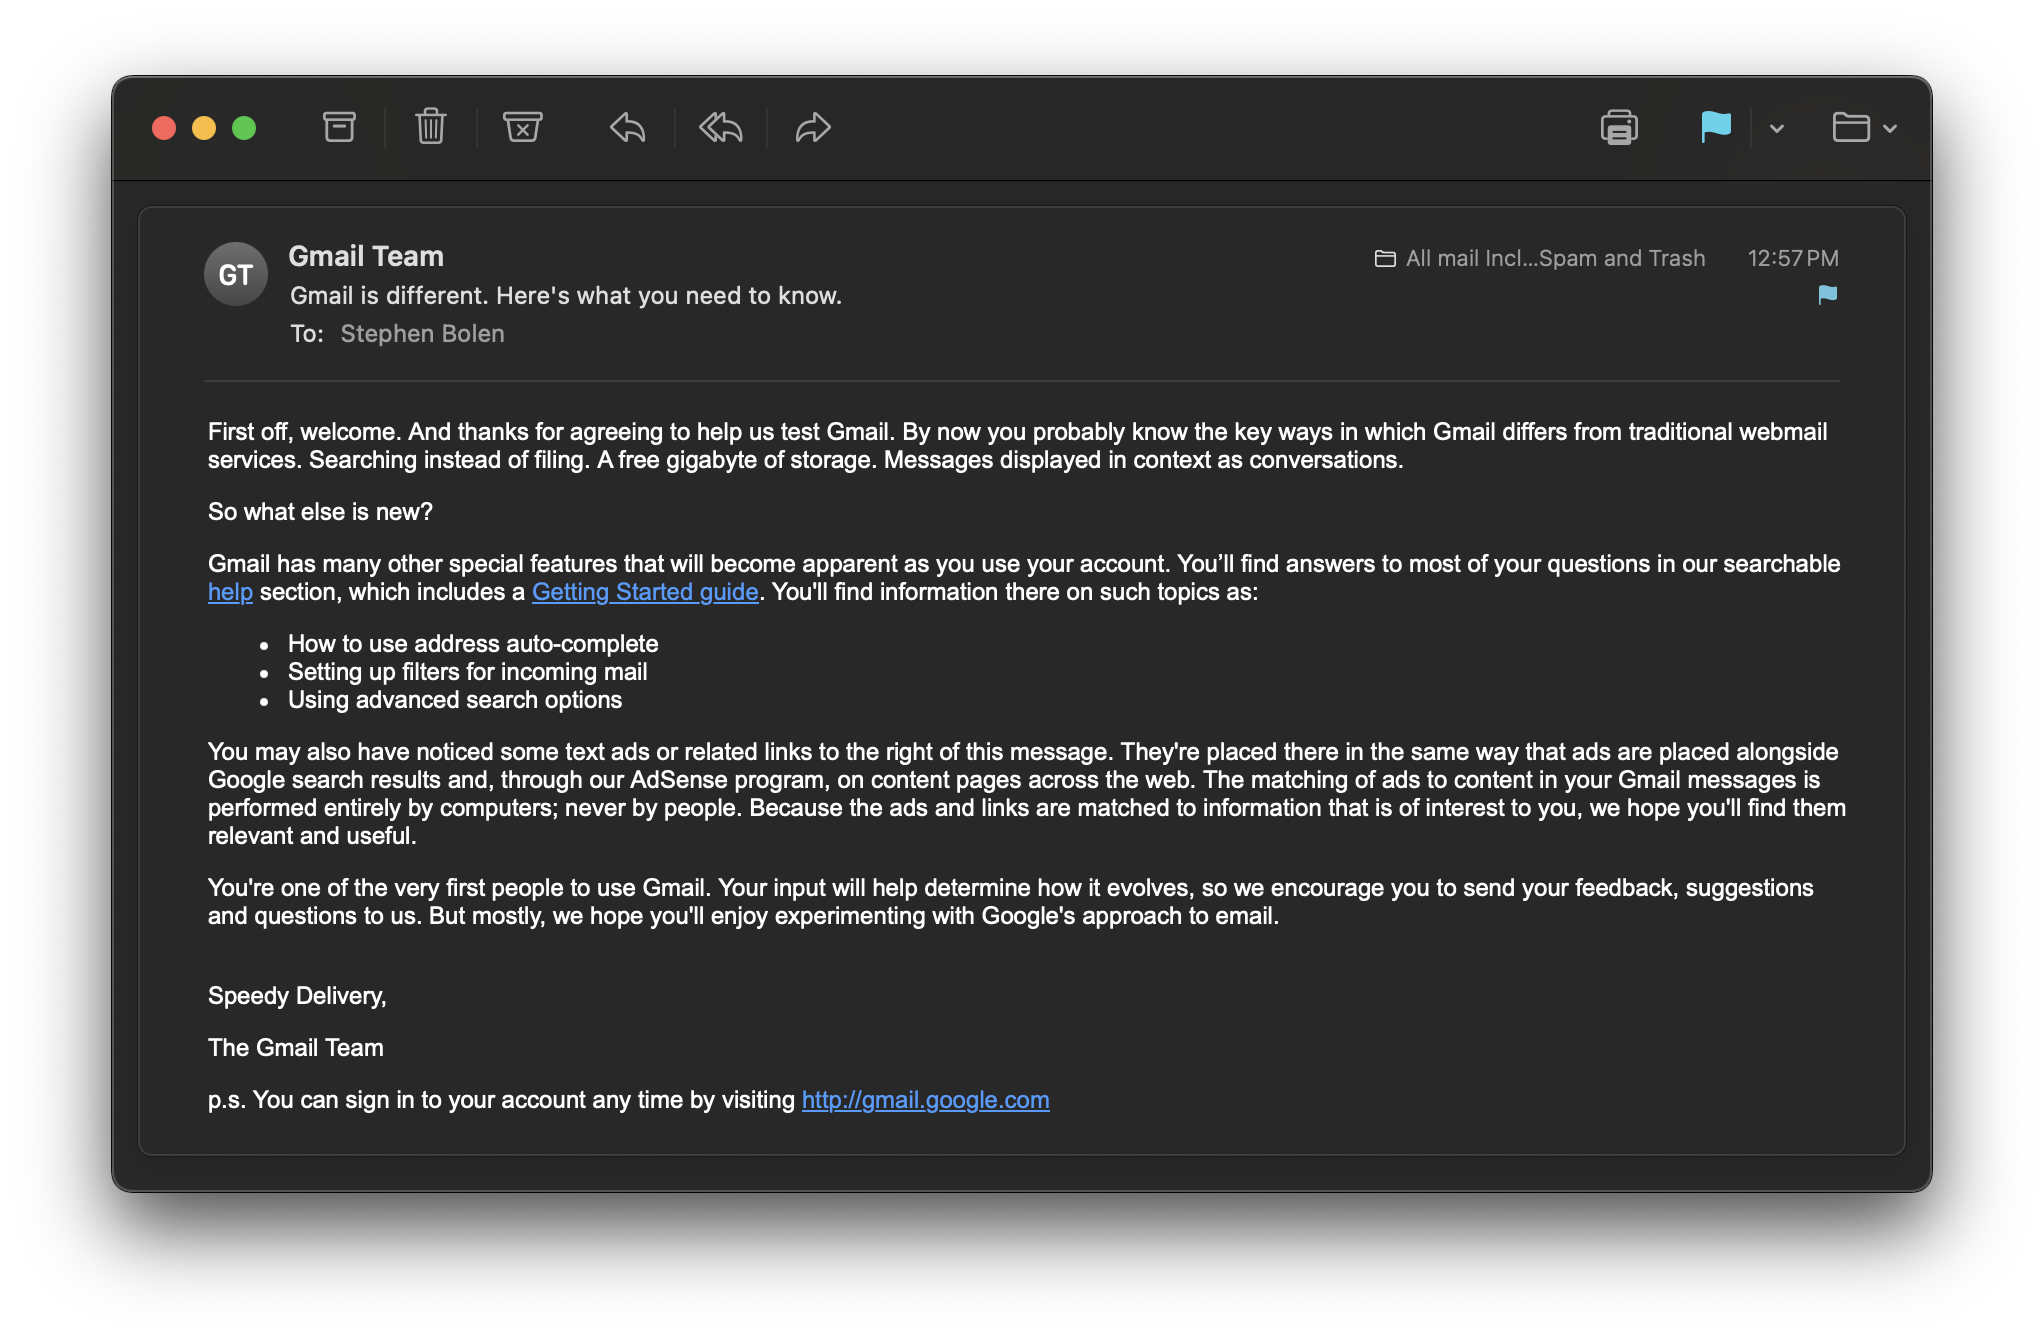Open the All mail Incl...Spam and Trash mailbox label
Image resolution: width=2044 pixels, height=1340 pixels.
1540,258
